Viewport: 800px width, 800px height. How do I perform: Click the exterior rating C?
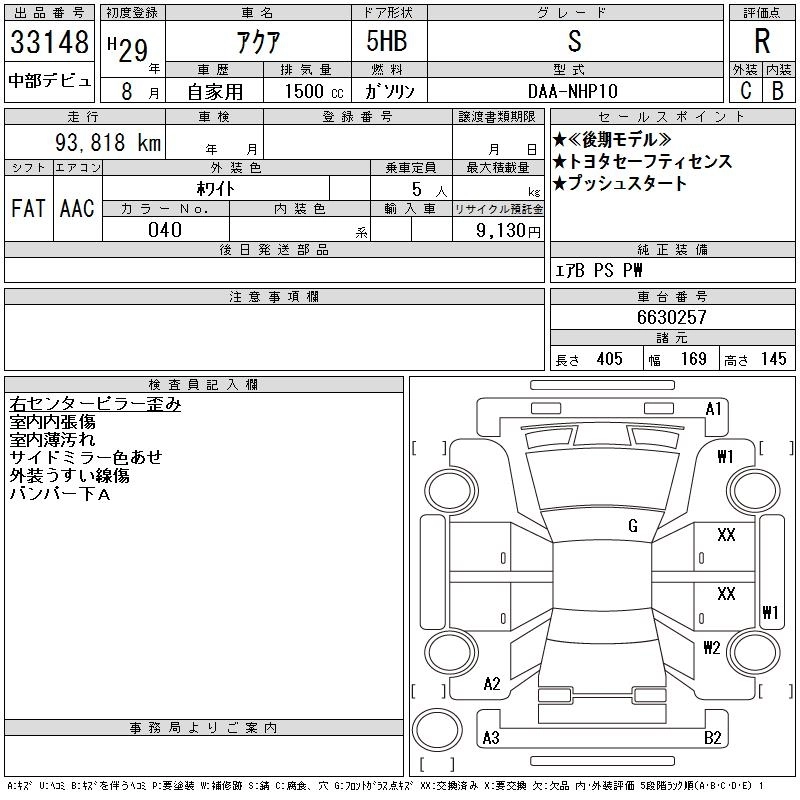pos(745,90)
